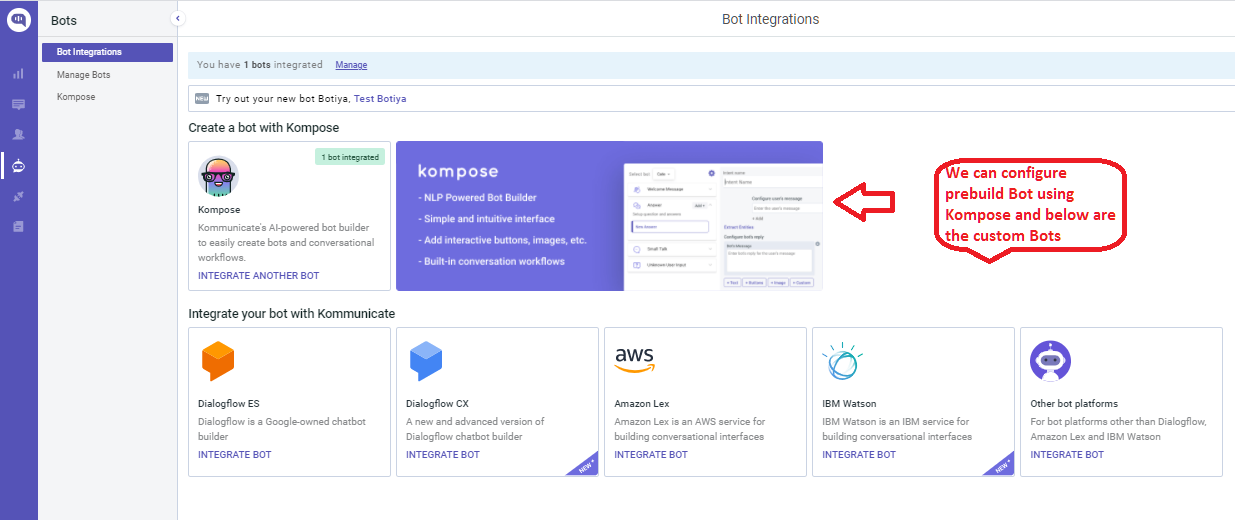The width and height of the screenshot is (1235, 520).
Task: Click the Amazon Lex card title
Action: [642, 404]
